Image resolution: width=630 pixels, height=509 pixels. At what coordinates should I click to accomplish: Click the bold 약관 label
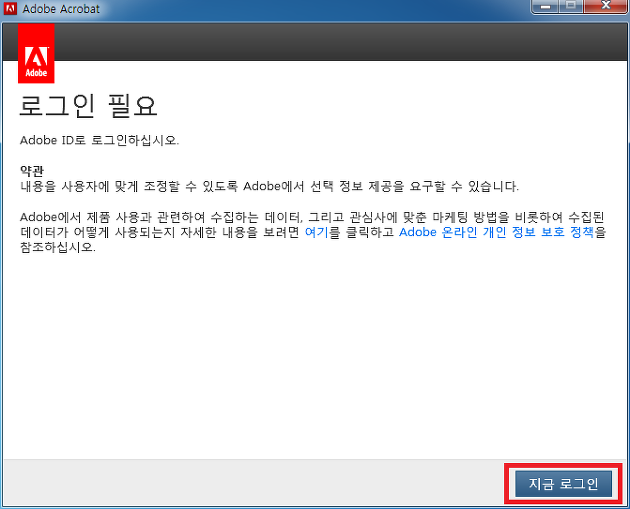(x=32, y=171)
